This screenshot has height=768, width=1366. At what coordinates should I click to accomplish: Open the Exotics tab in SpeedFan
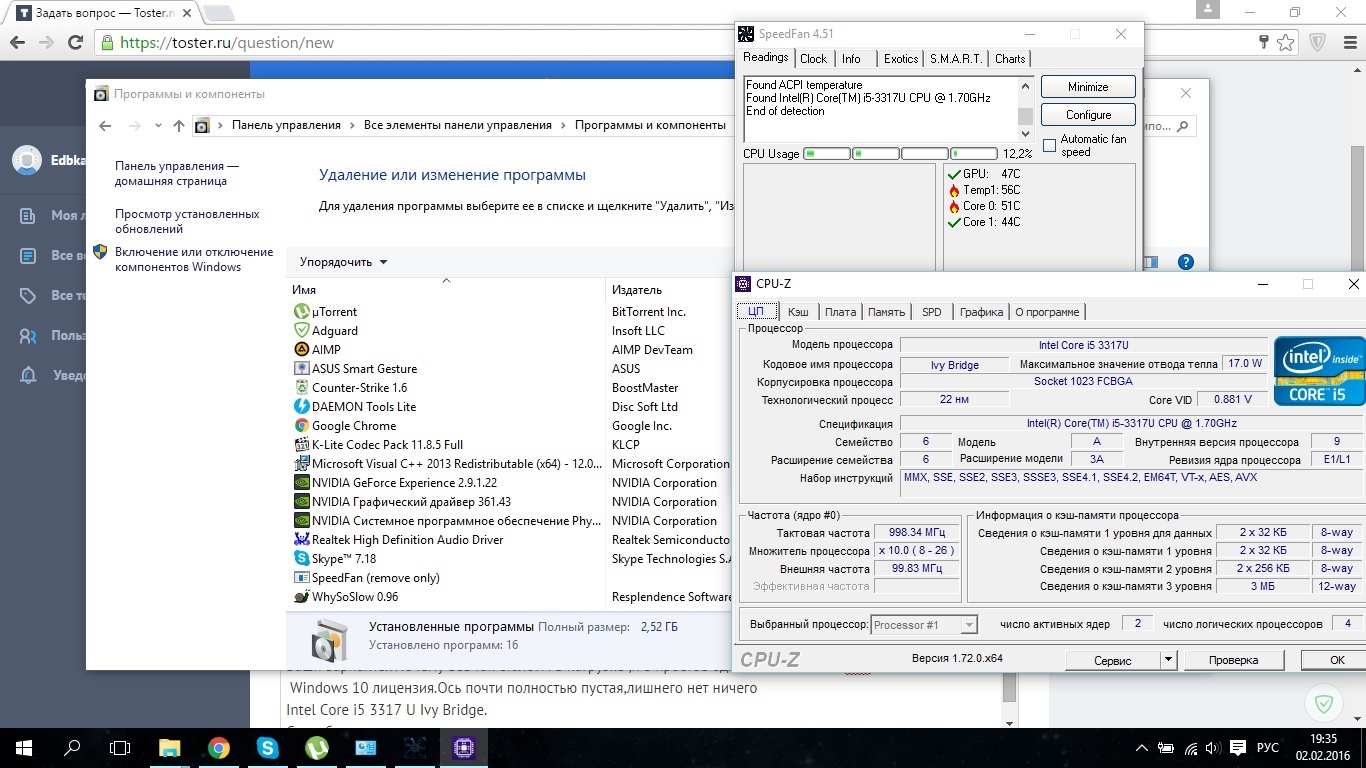click(x=900, y=59)
